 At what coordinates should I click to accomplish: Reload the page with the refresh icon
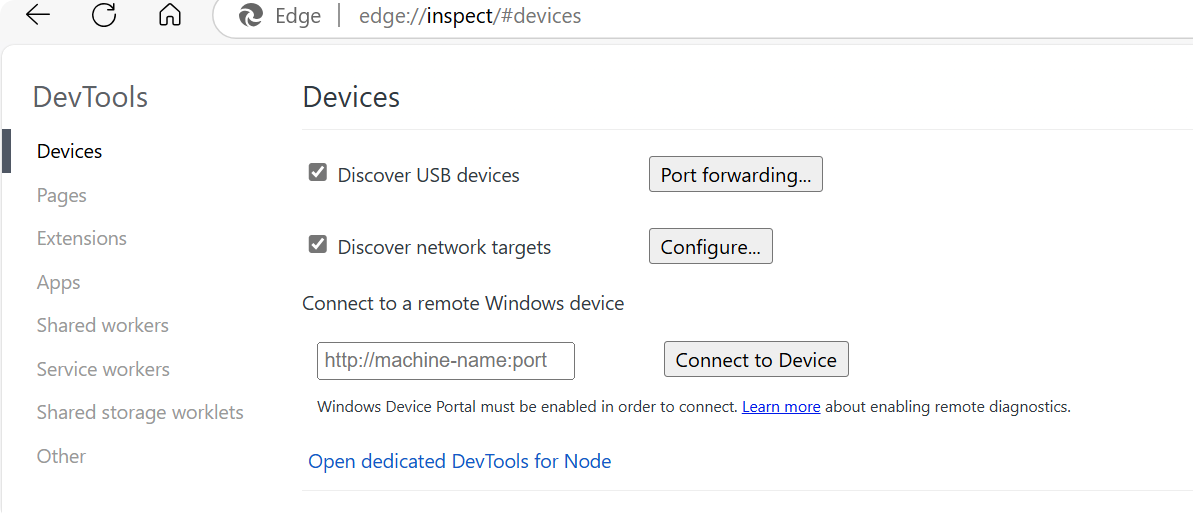(x=104, y=15)
